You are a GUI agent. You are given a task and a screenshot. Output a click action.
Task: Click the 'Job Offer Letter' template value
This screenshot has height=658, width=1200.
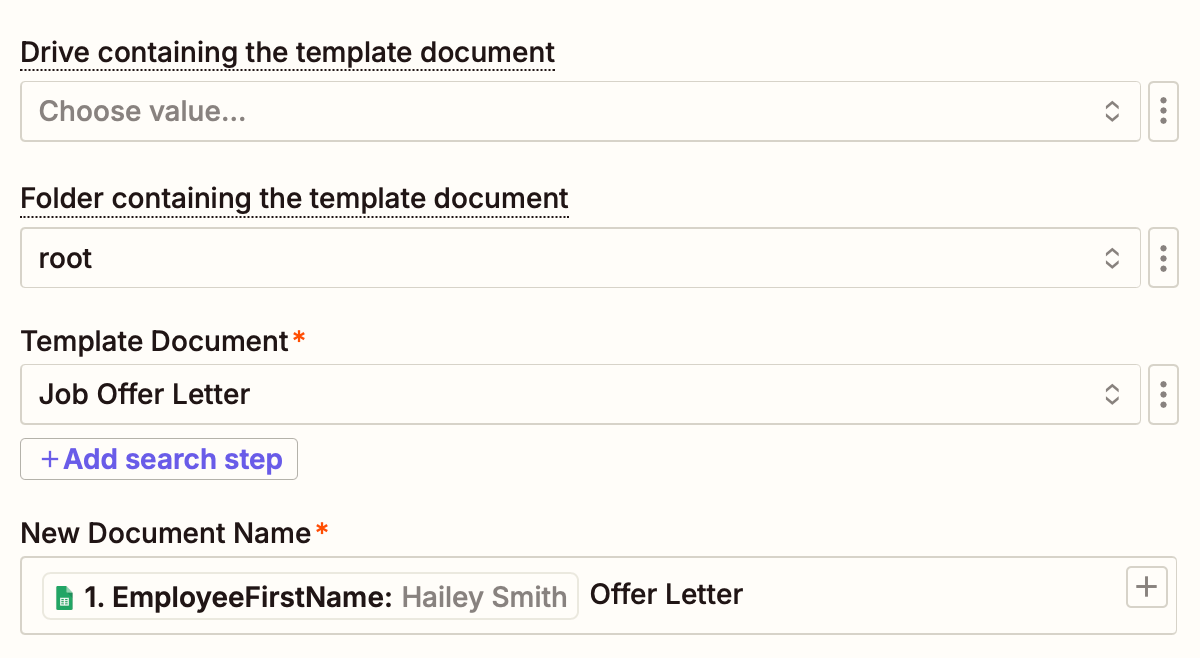click(x=144, y=394)
